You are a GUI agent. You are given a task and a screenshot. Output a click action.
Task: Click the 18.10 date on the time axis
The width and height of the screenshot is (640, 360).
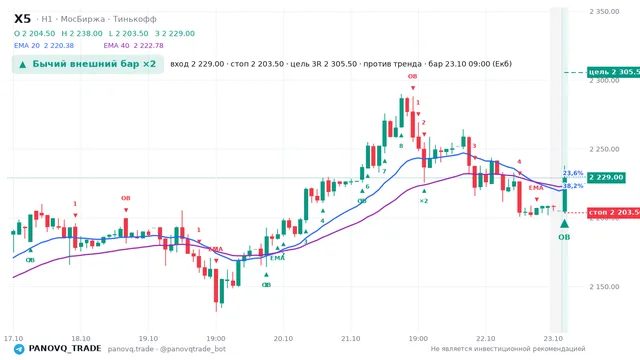tap(81, 338)
